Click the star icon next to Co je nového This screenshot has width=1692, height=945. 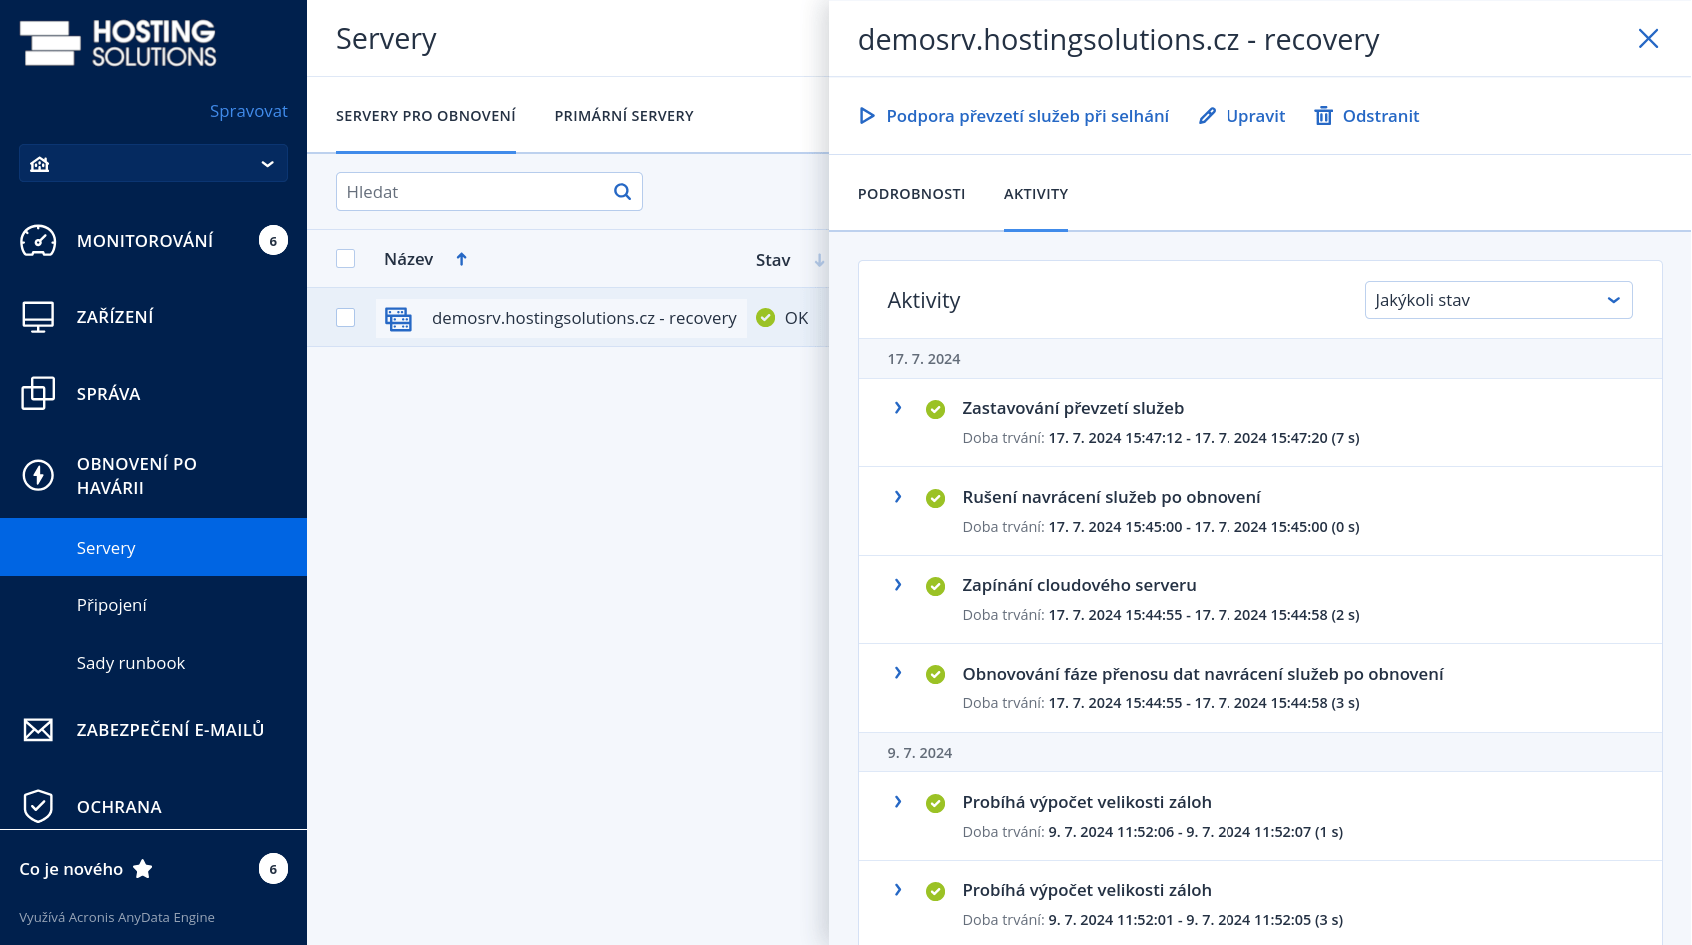tap(143, 868)
